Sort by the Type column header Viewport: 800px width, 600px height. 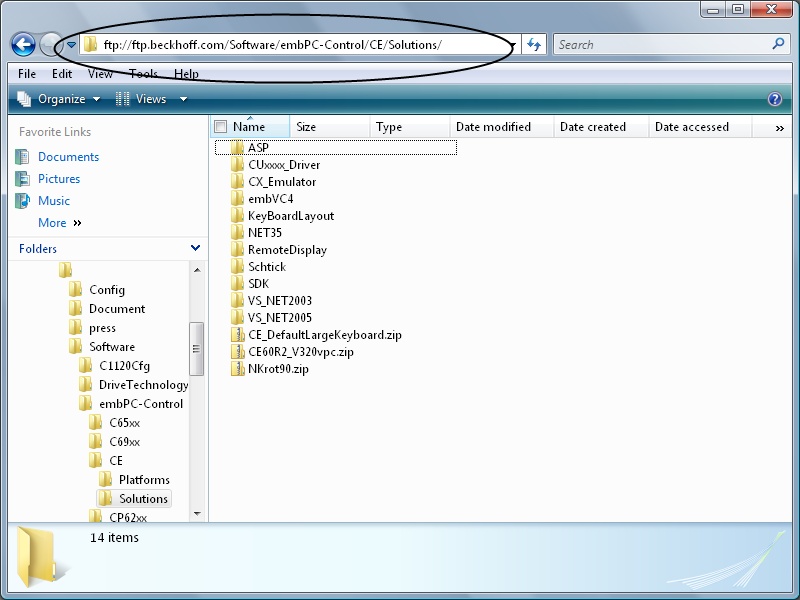click(410, 127)
